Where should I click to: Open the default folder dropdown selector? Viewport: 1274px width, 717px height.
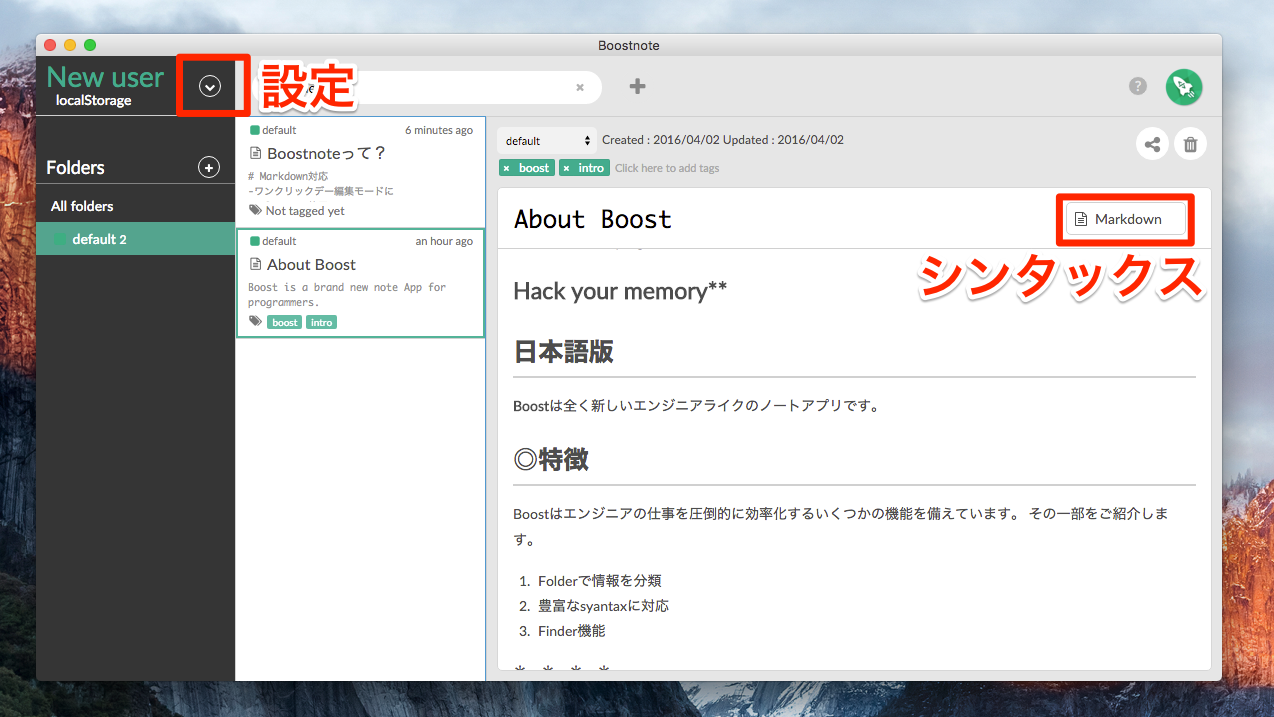(x=546, y=141)
